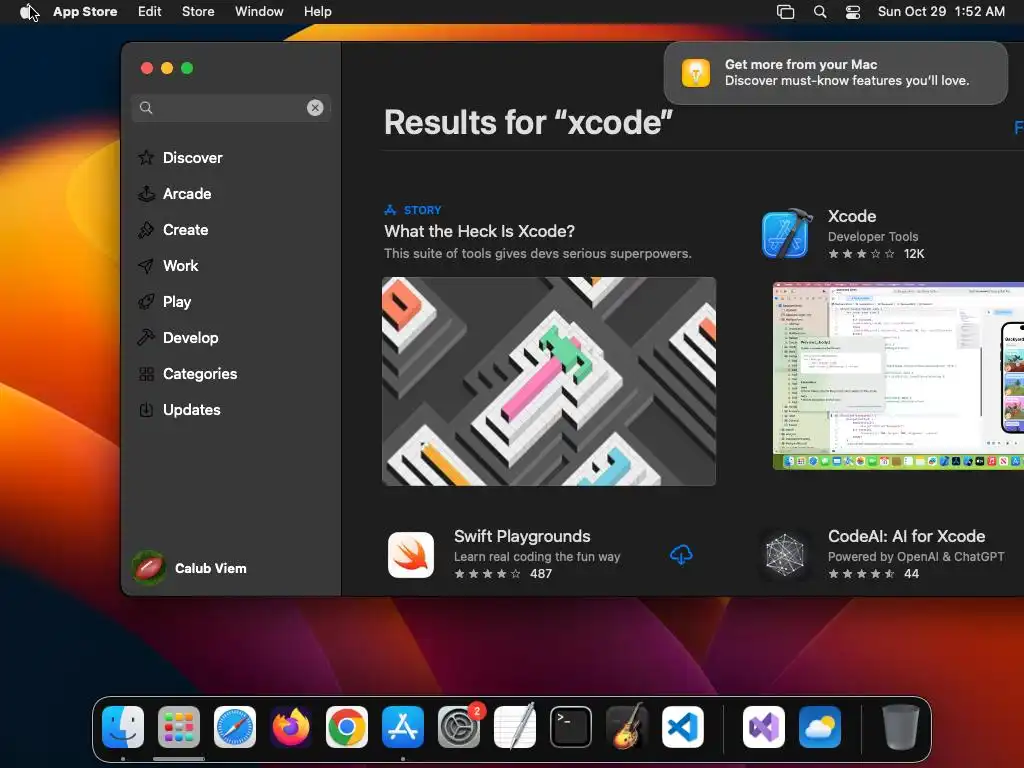Launch Firefox from the Dock
Viewport: 1024px width, 768px height.
point(291,727)
